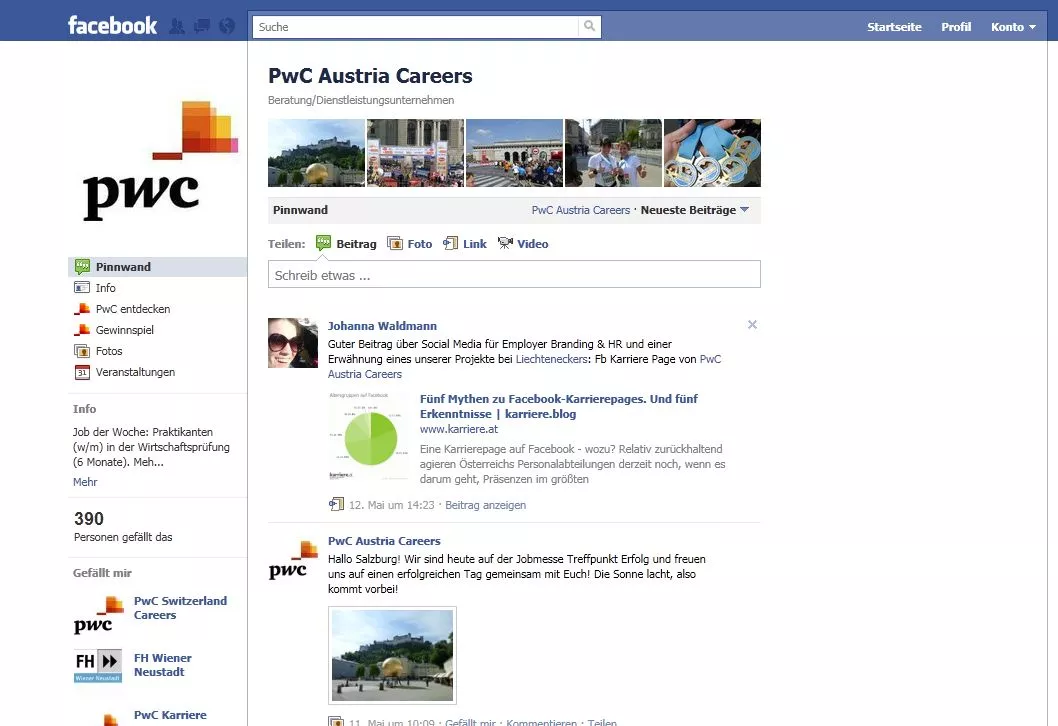Open the messages icon in header
The image size is (1058, 726).
[x=202, y=26]
